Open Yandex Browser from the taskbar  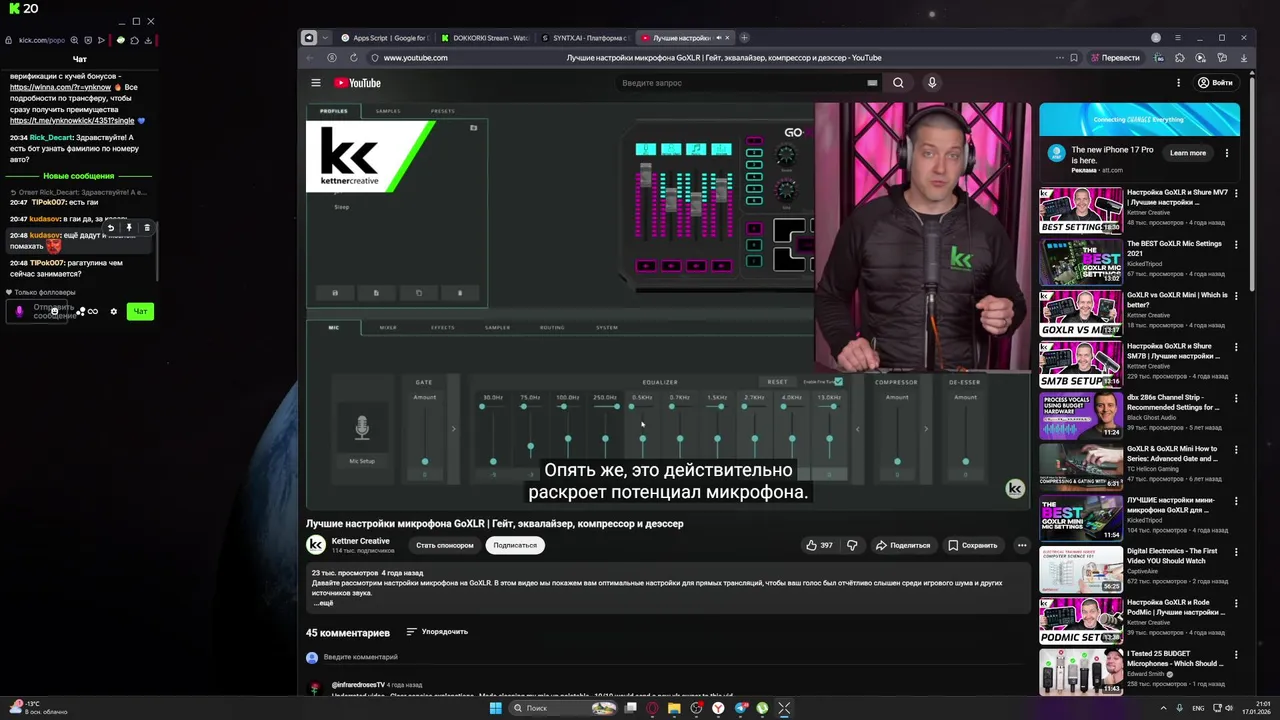click(718, 708)
